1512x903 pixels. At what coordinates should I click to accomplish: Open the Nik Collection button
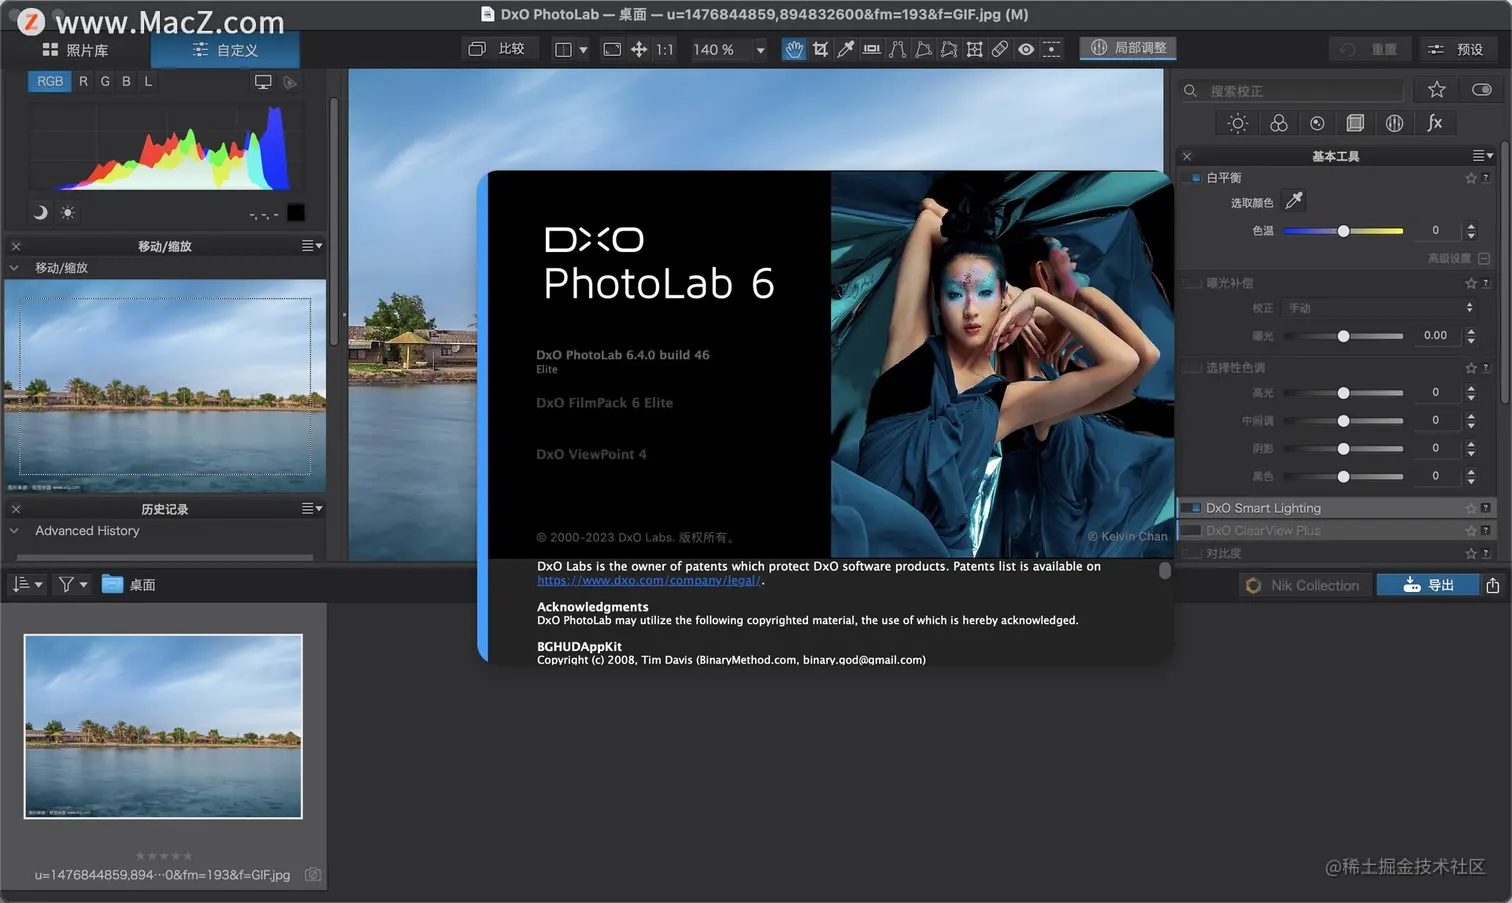[x=1303, y=585]
